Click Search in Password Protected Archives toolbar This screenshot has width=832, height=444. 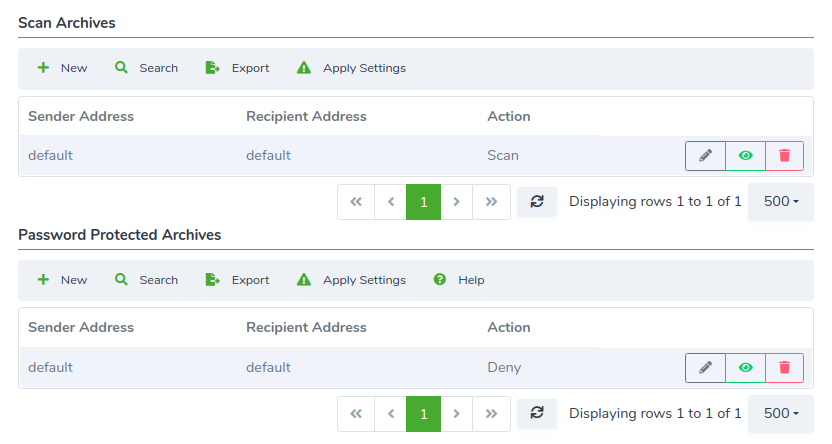(146, 280)
